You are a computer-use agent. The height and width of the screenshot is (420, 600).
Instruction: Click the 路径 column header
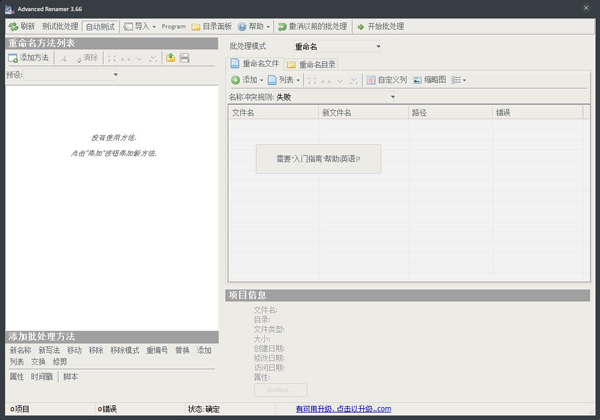[450, 112]
